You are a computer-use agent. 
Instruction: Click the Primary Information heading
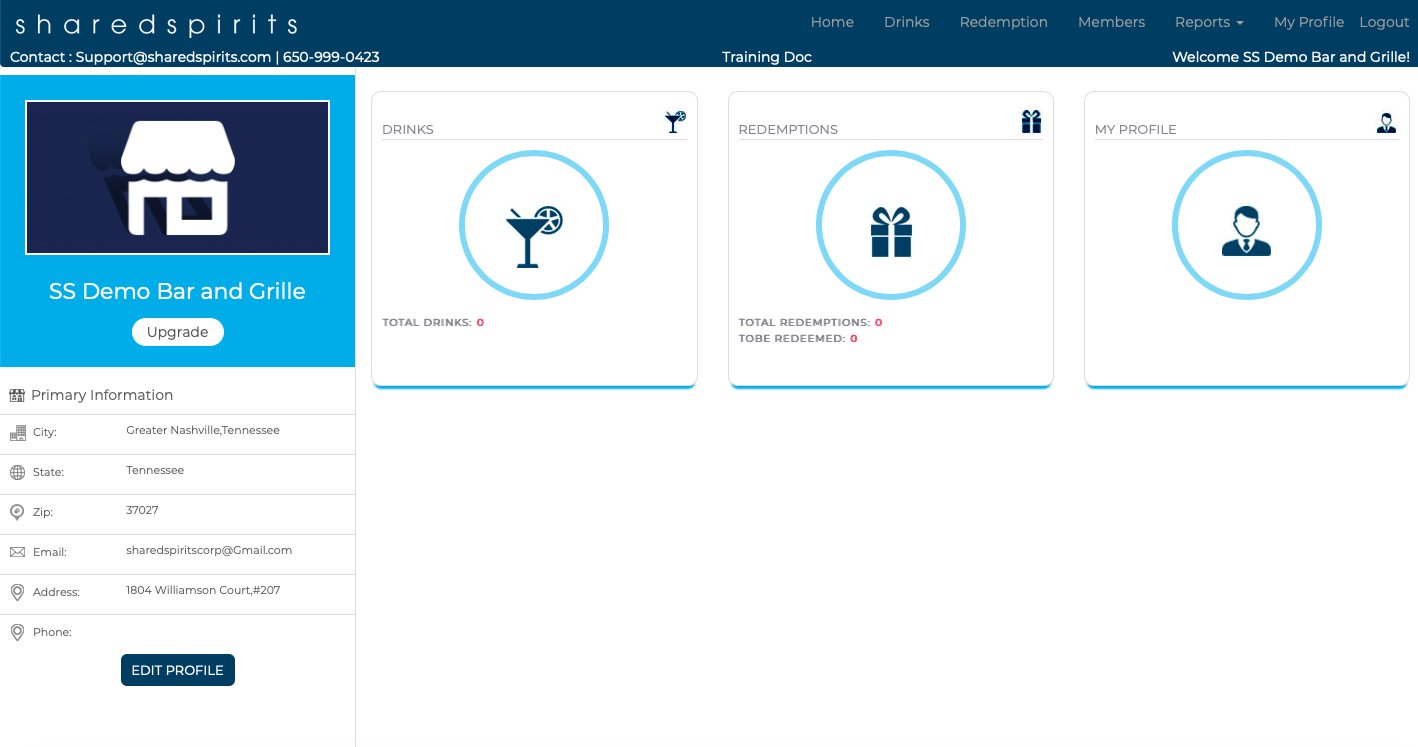tap(102, 395)
